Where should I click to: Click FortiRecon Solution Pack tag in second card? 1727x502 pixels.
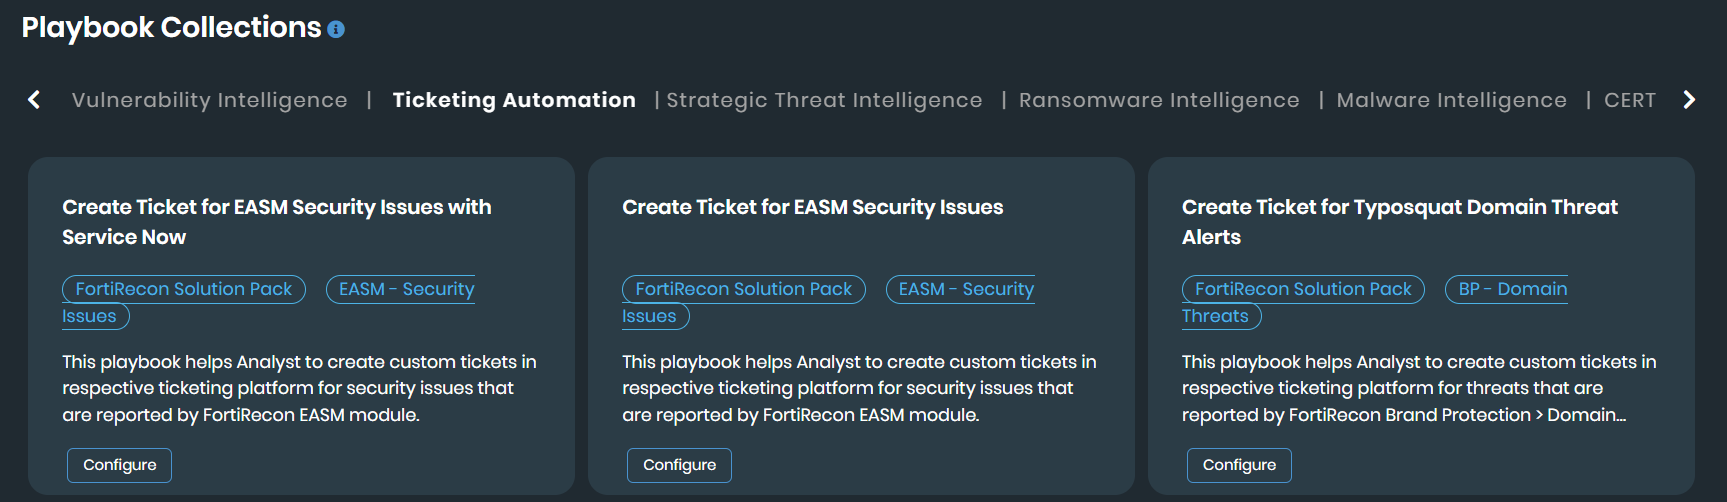click(x=744, y=289)
